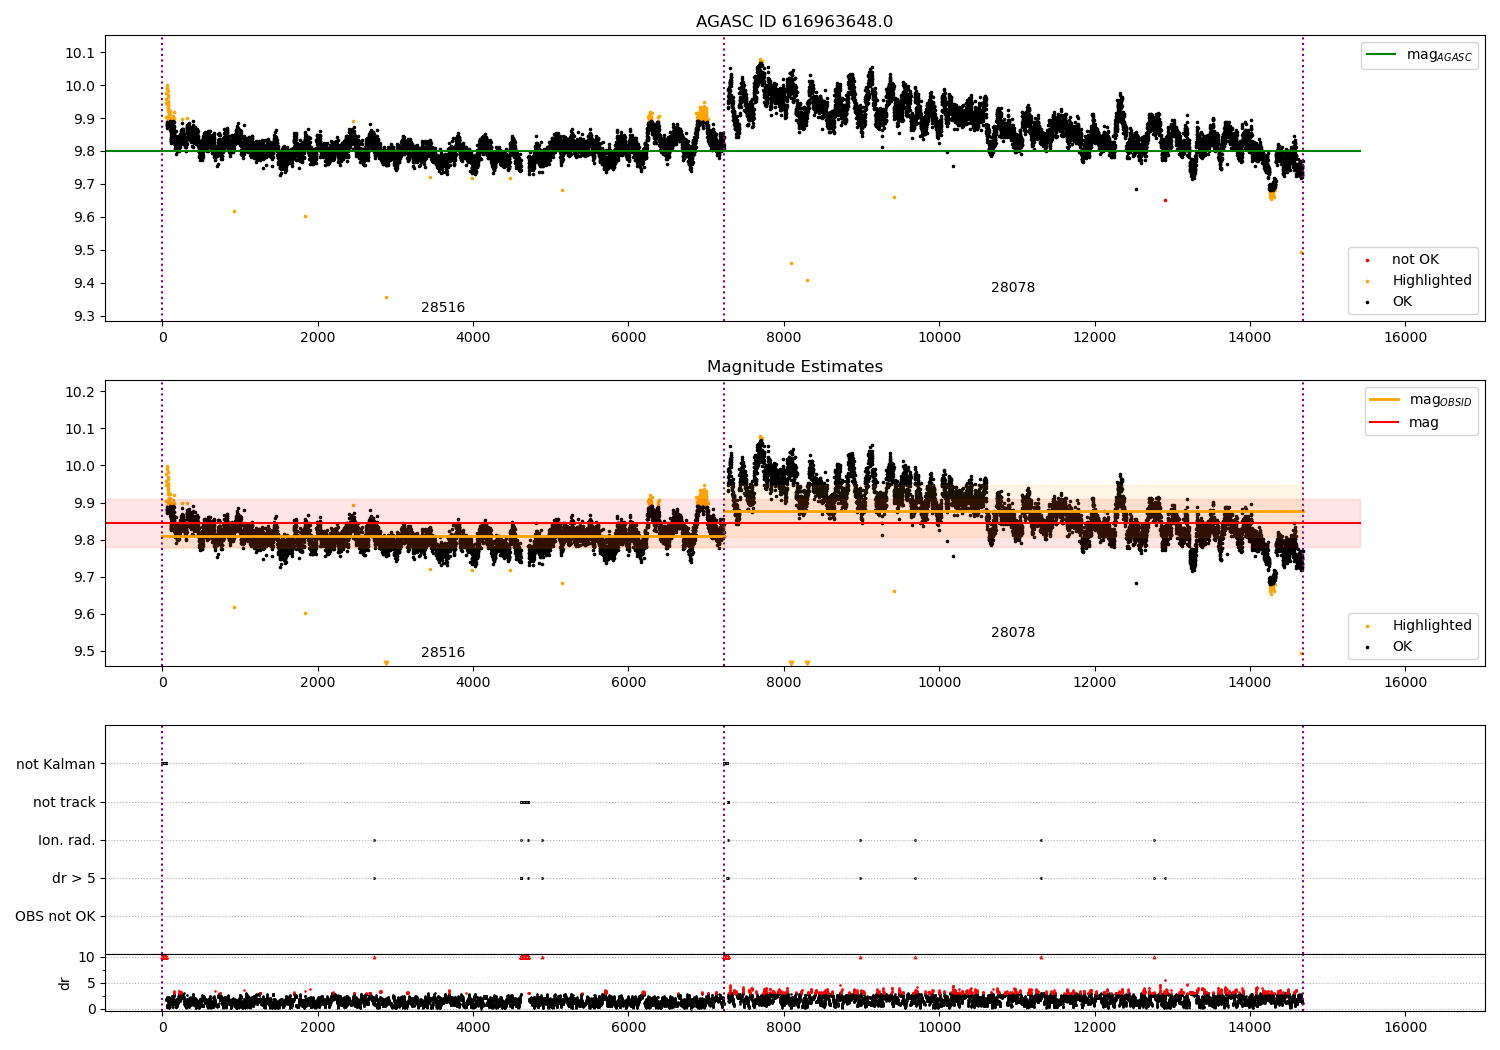Click the '14000' x-tick under the bottom plot
This screenshot has width=1500, height=1050.
click(1250, 1028)
